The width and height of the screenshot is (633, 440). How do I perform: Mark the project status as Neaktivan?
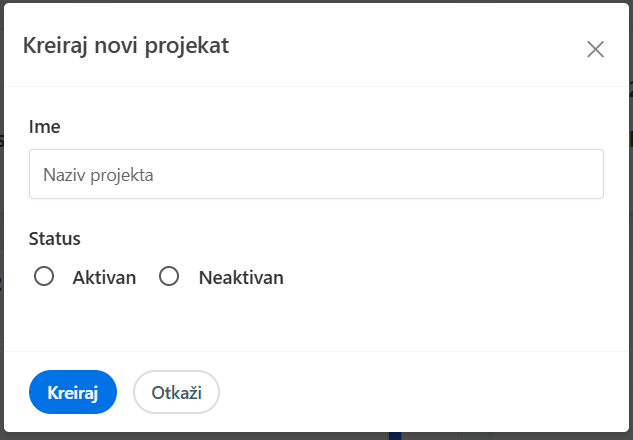tap(169, 277)
